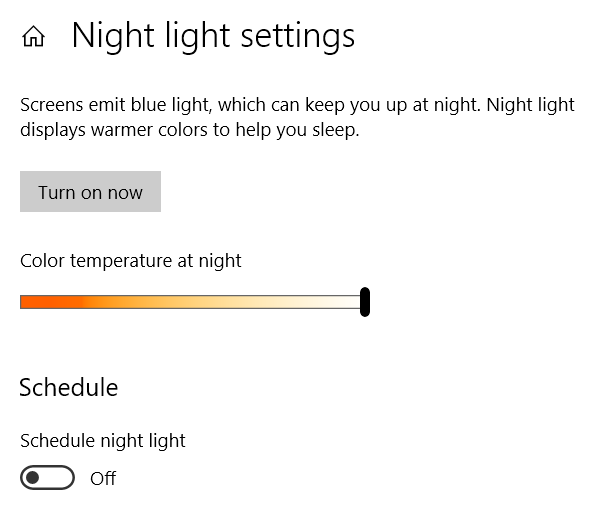Go to Settings home via house icon

pyautogui.click(x=33, y=37)
